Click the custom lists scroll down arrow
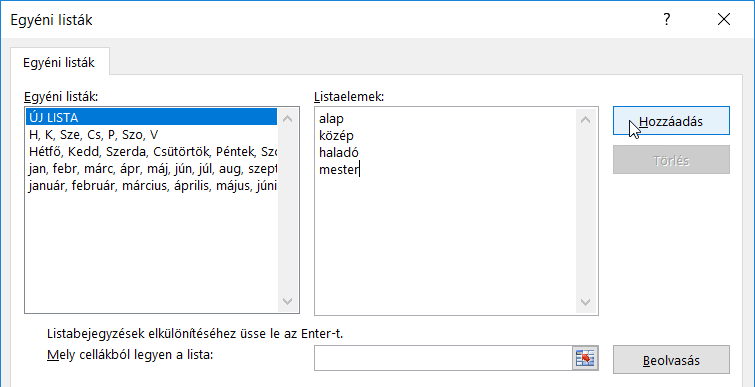 (287, 302)
